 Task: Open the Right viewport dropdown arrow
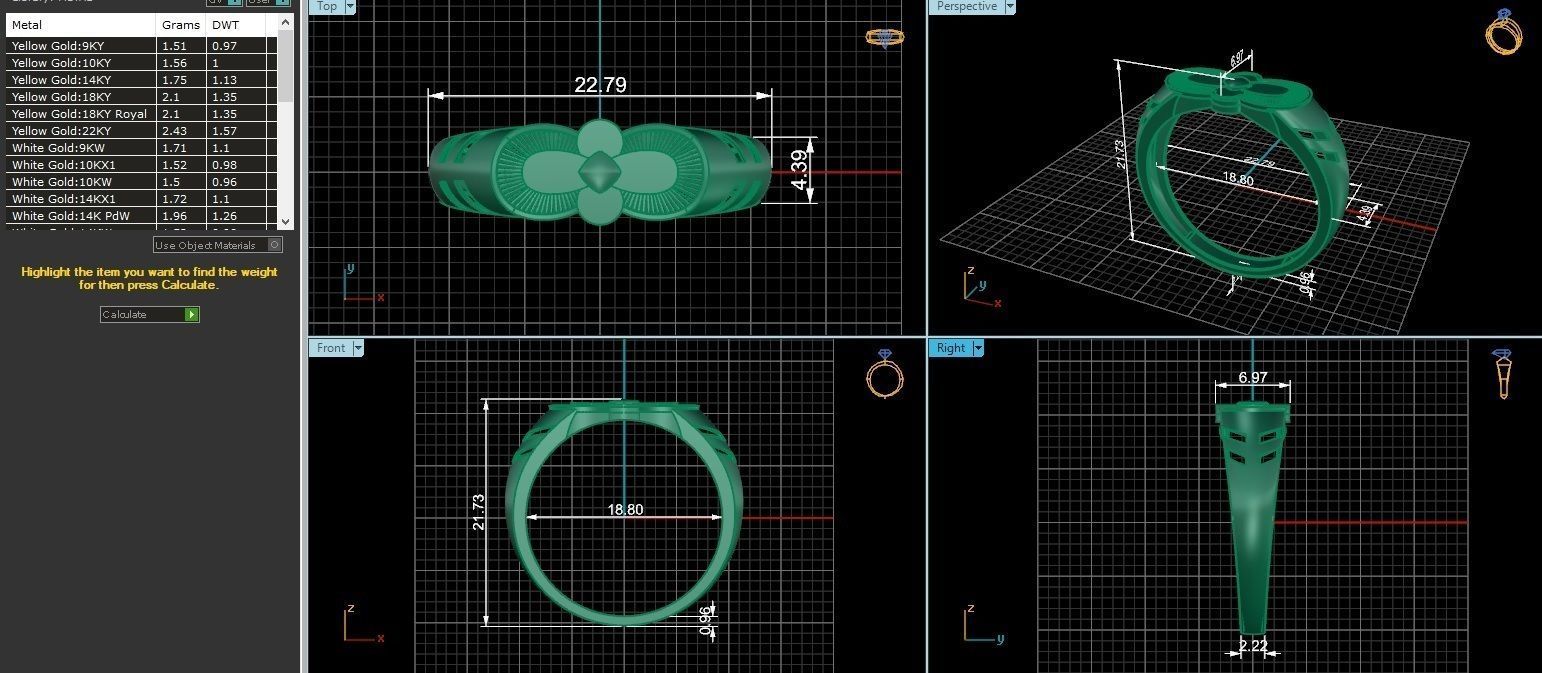click(978, 348)
